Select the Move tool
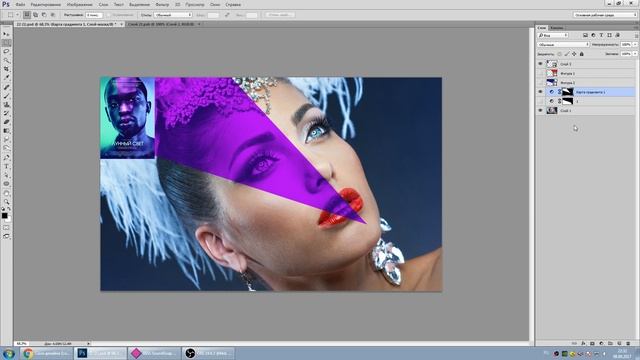The width and height of the screenshot is (640, 360). (x=6, y=34)
